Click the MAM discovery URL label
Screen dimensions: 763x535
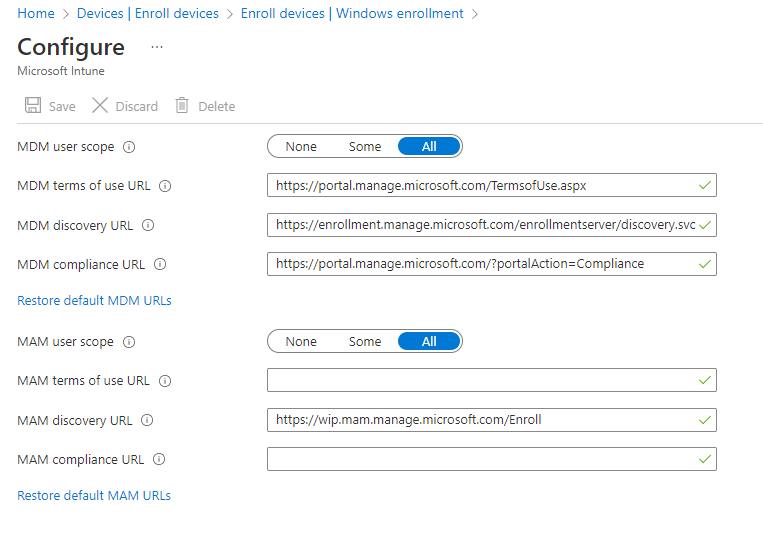click(74, 421)
